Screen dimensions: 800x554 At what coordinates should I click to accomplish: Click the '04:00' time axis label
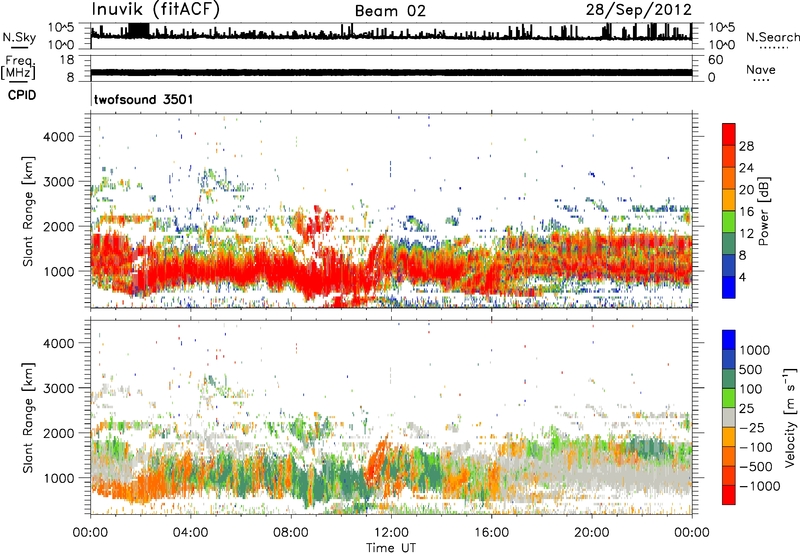190,533
